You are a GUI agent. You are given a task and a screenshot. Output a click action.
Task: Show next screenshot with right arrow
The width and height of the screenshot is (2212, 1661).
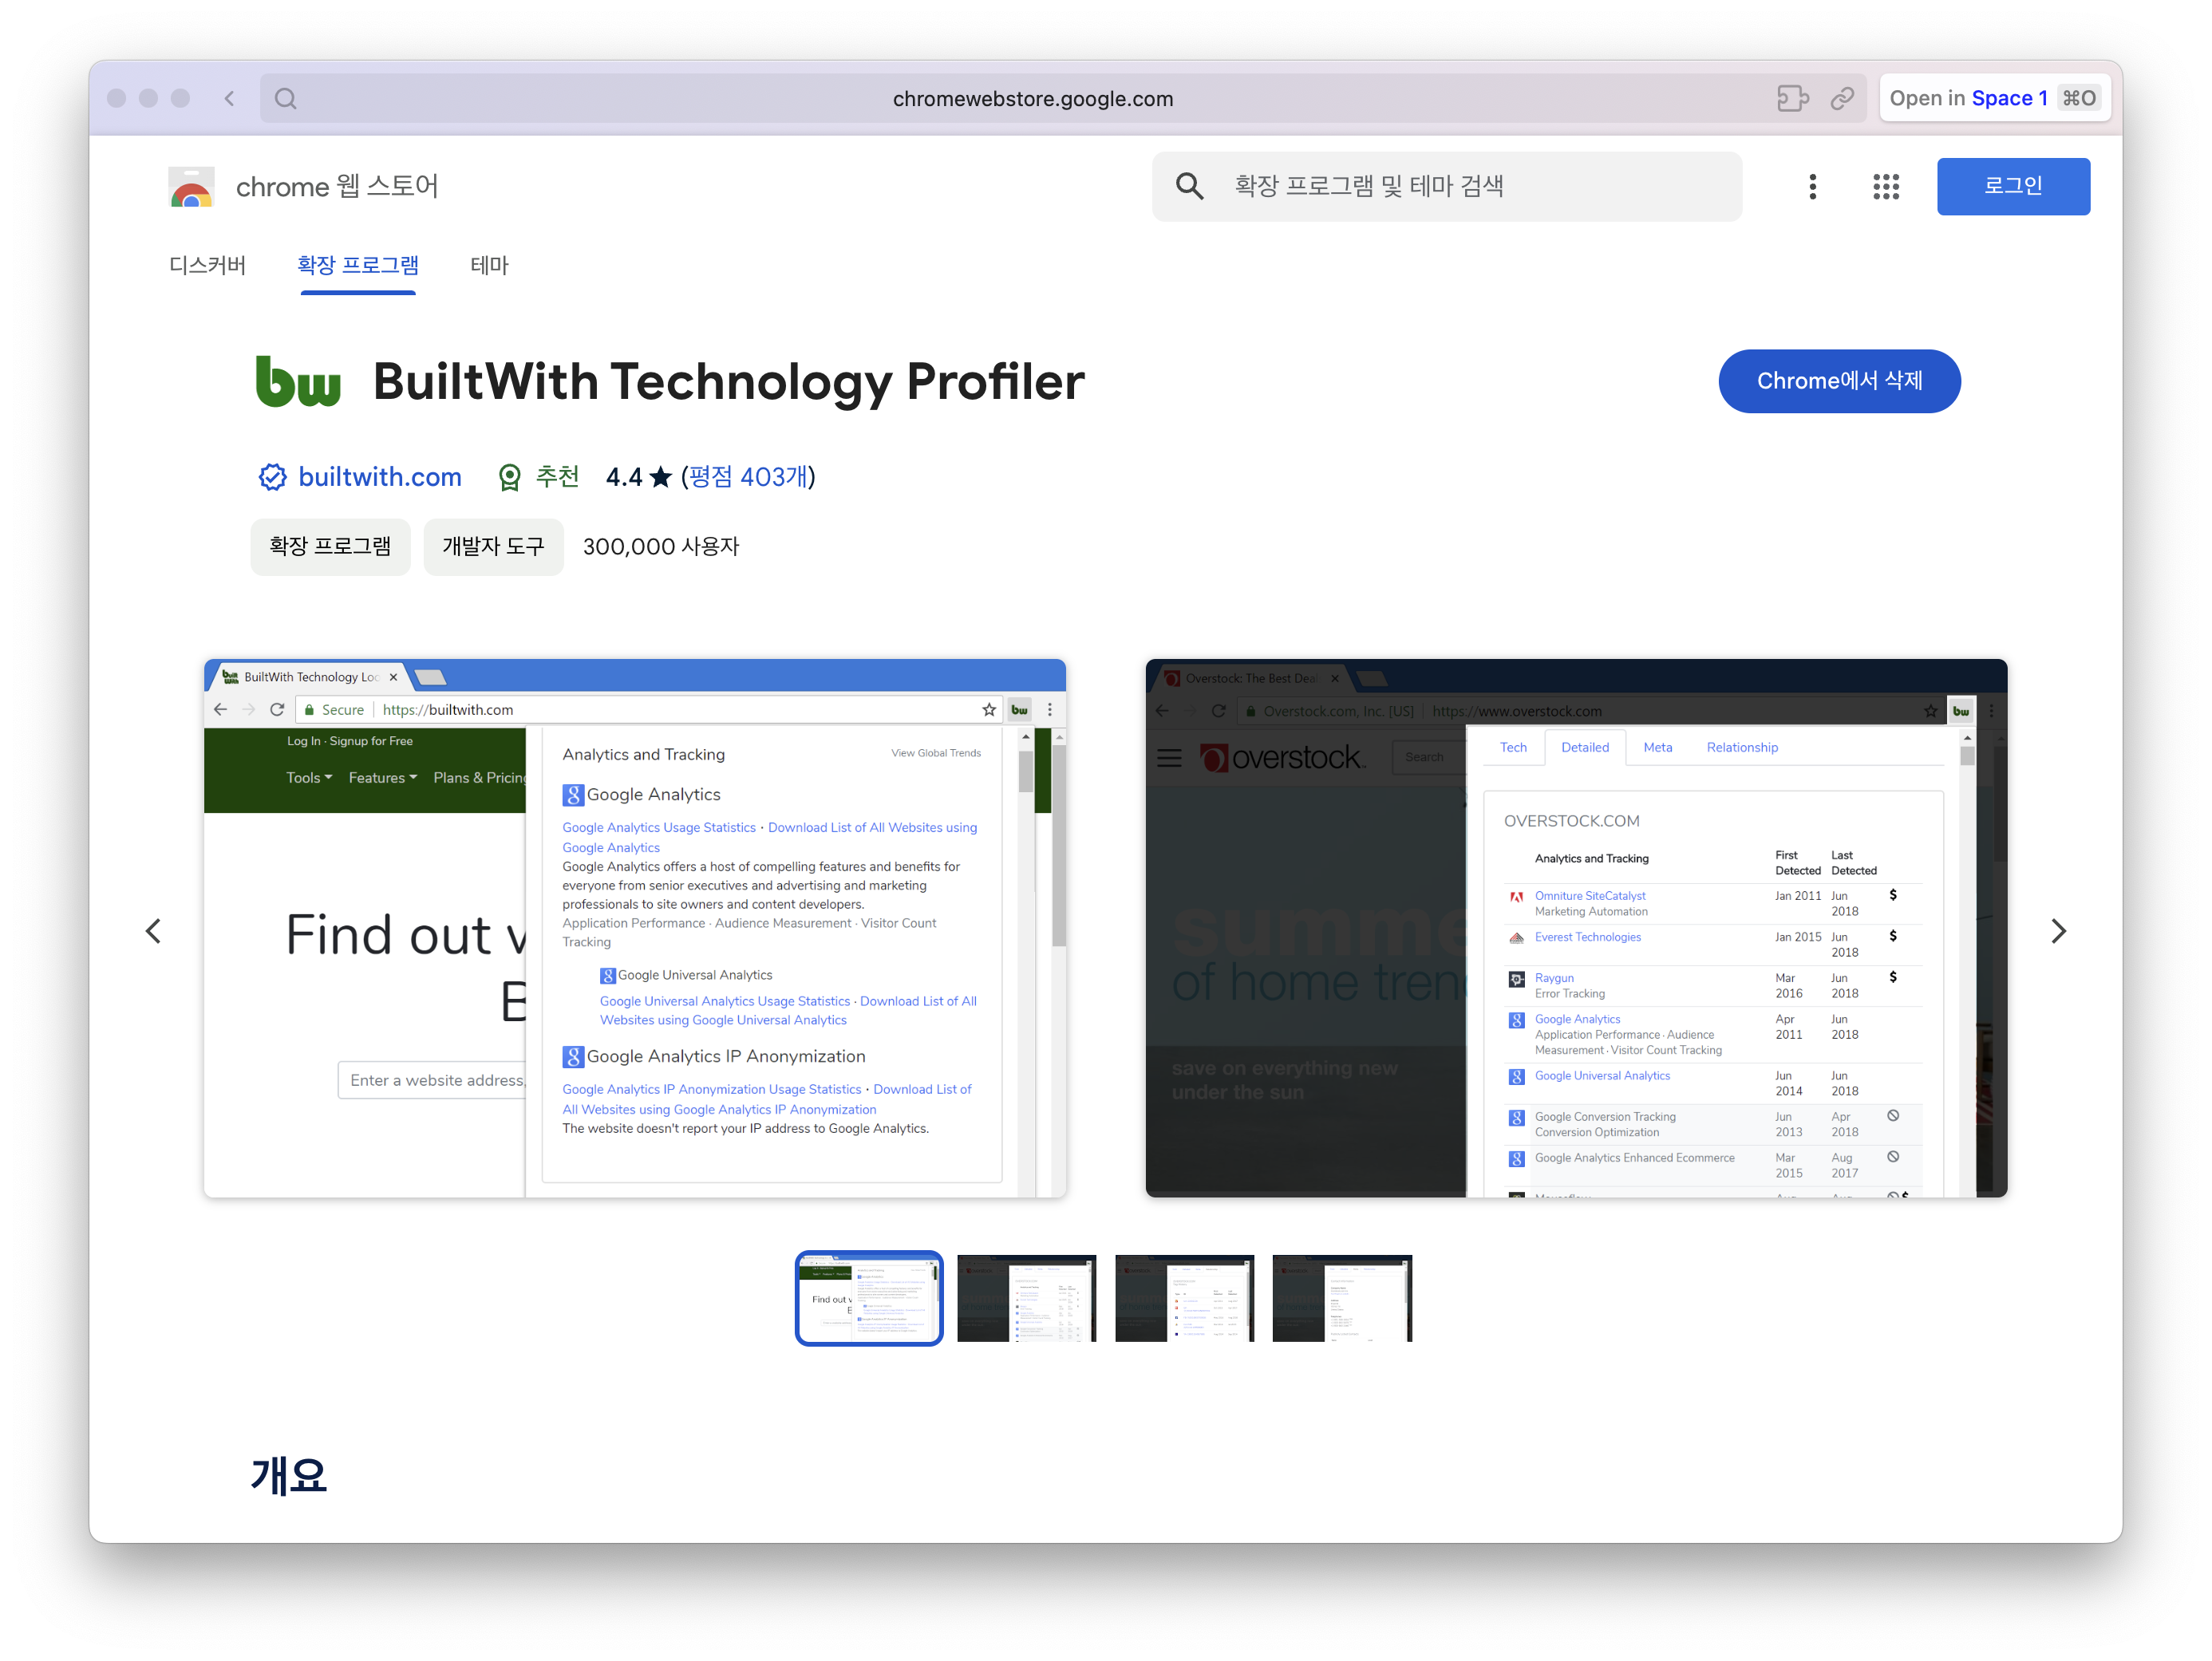pos(2058,931)
